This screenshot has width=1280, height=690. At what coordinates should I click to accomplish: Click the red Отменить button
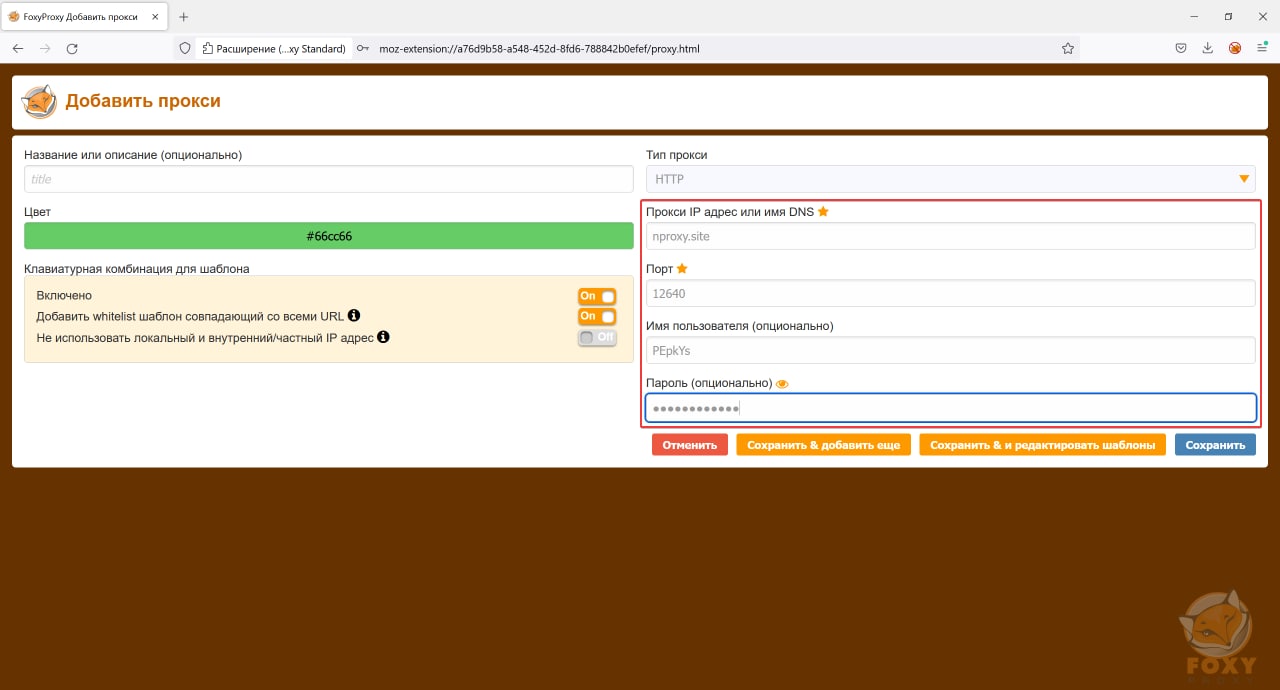tap(690, 445)
